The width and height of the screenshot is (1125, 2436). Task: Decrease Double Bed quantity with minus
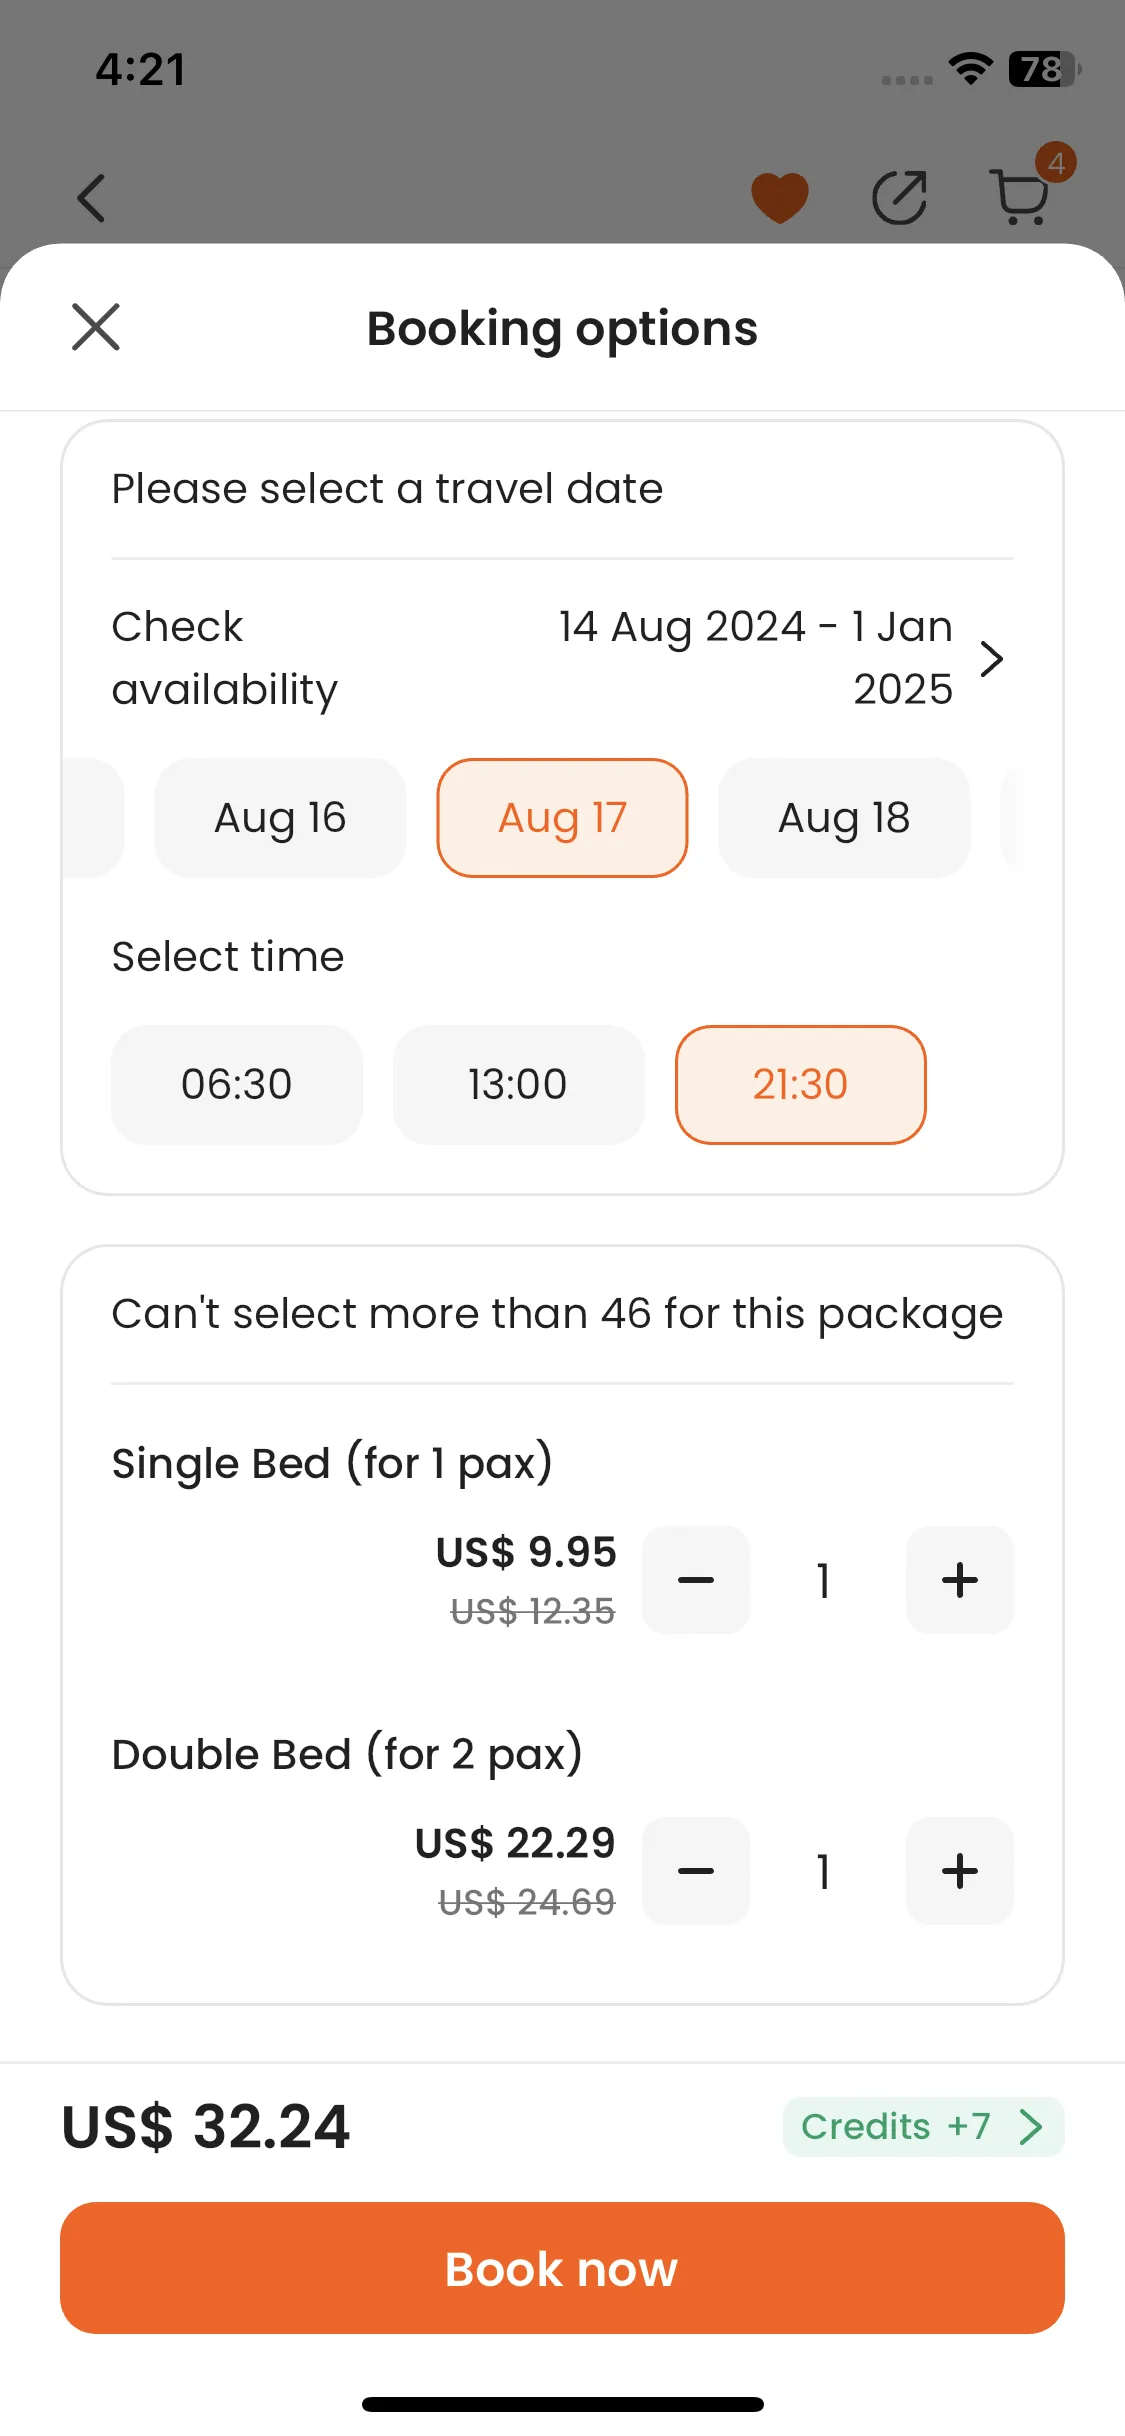pyautogui.click(x=696, y=1871)
